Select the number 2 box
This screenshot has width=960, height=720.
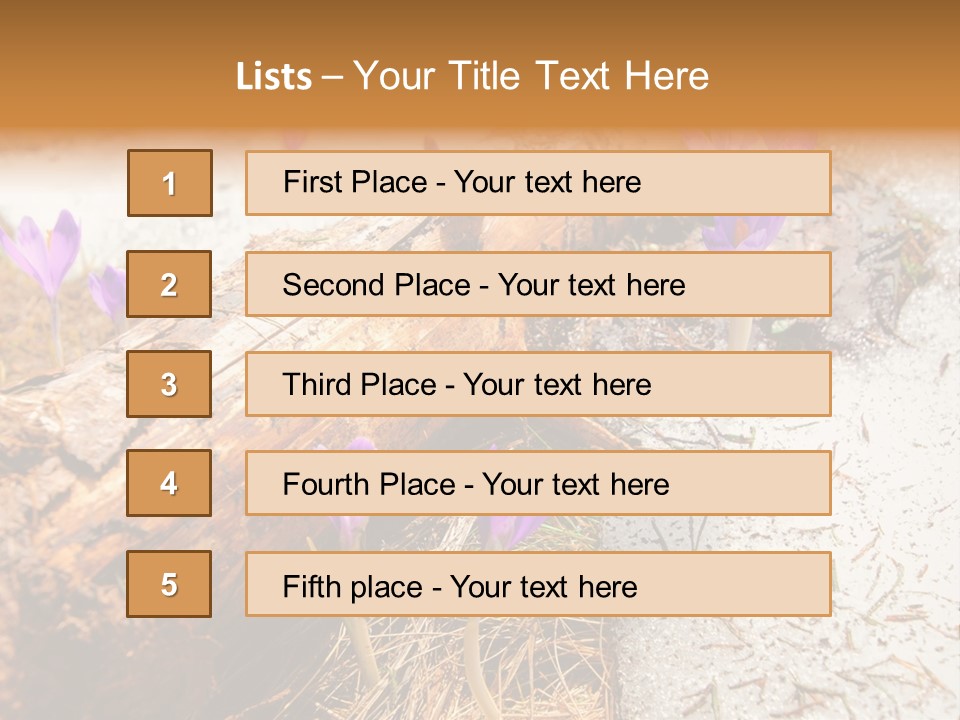[x=169, y=284]
